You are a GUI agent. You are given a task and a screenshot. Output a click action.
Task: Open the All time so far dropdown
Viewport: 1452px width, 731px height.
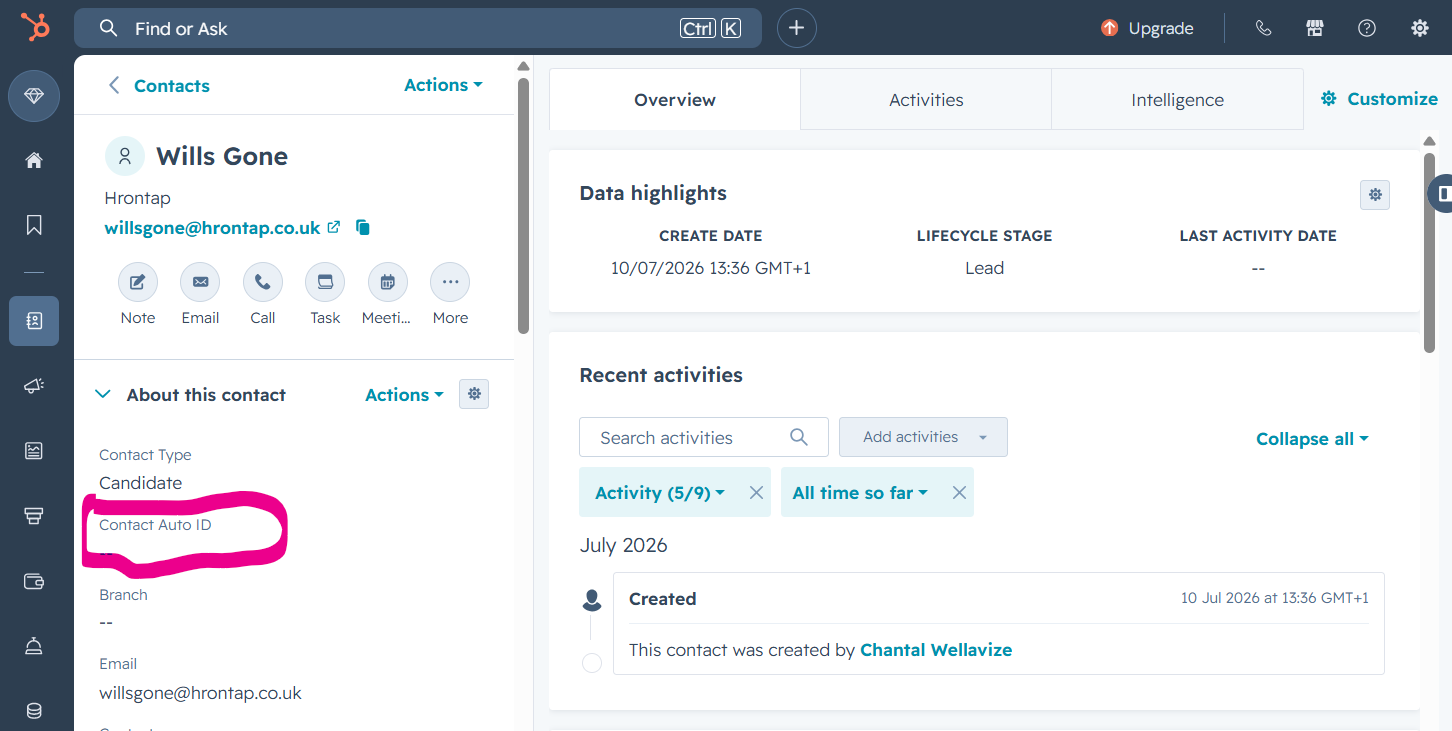(860, 492)
